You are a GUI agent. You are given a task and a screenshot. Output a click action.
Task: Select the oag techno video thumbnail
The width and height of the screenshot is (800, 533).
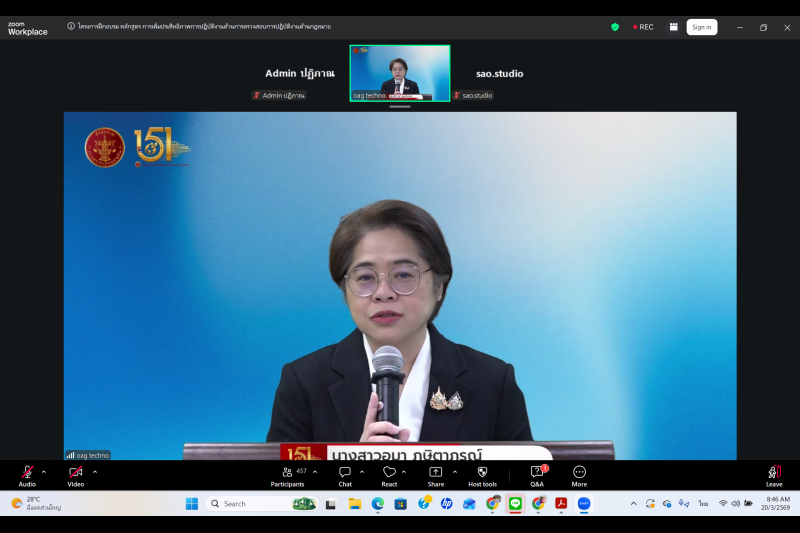tap(400, 72)
